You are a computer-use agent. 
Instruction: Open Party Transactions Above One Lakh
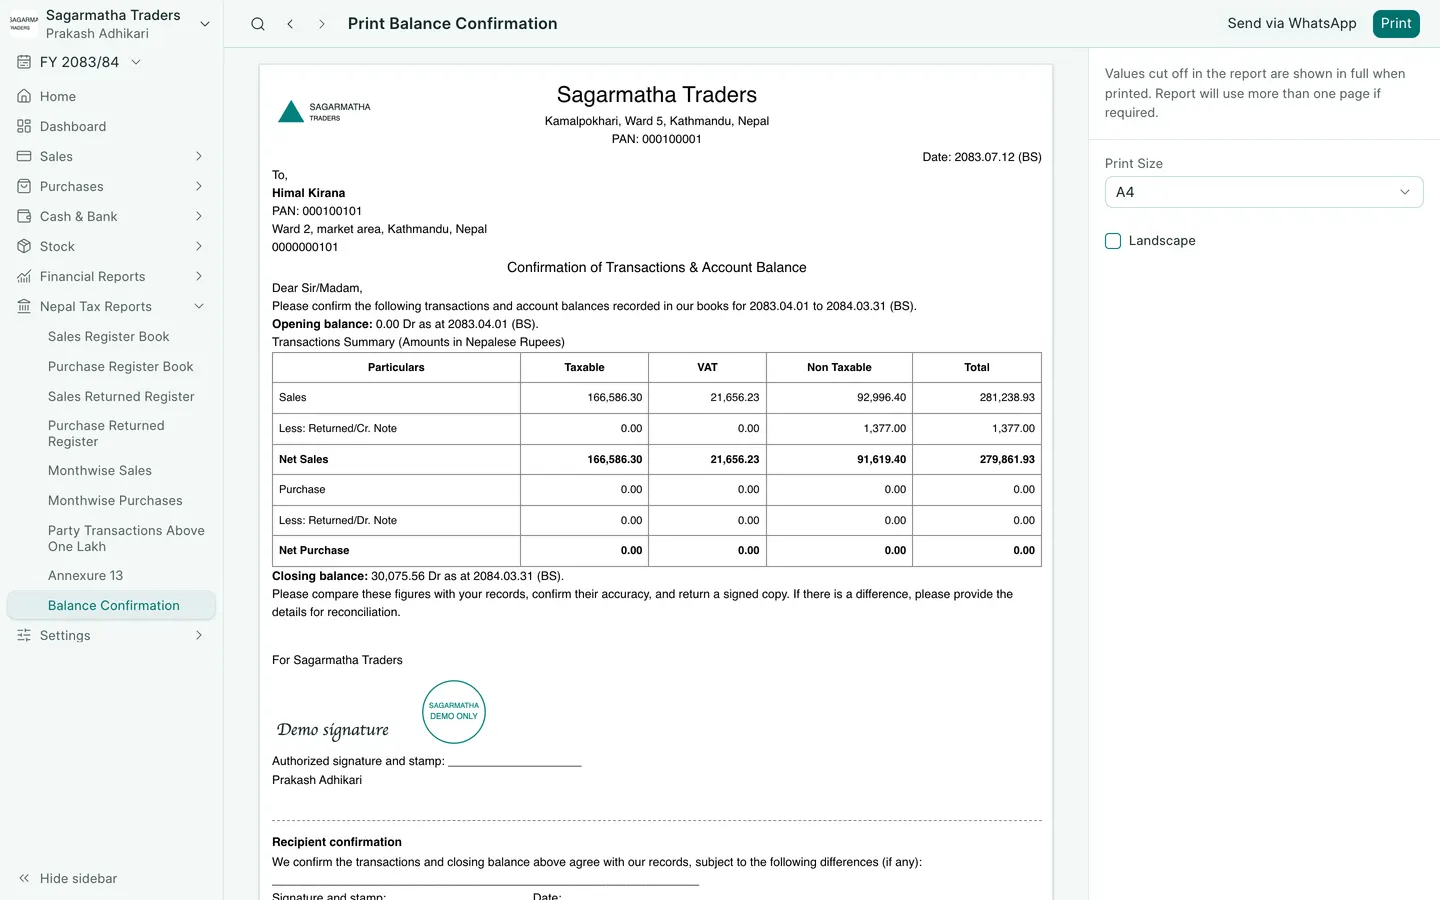tap(126, 538)
